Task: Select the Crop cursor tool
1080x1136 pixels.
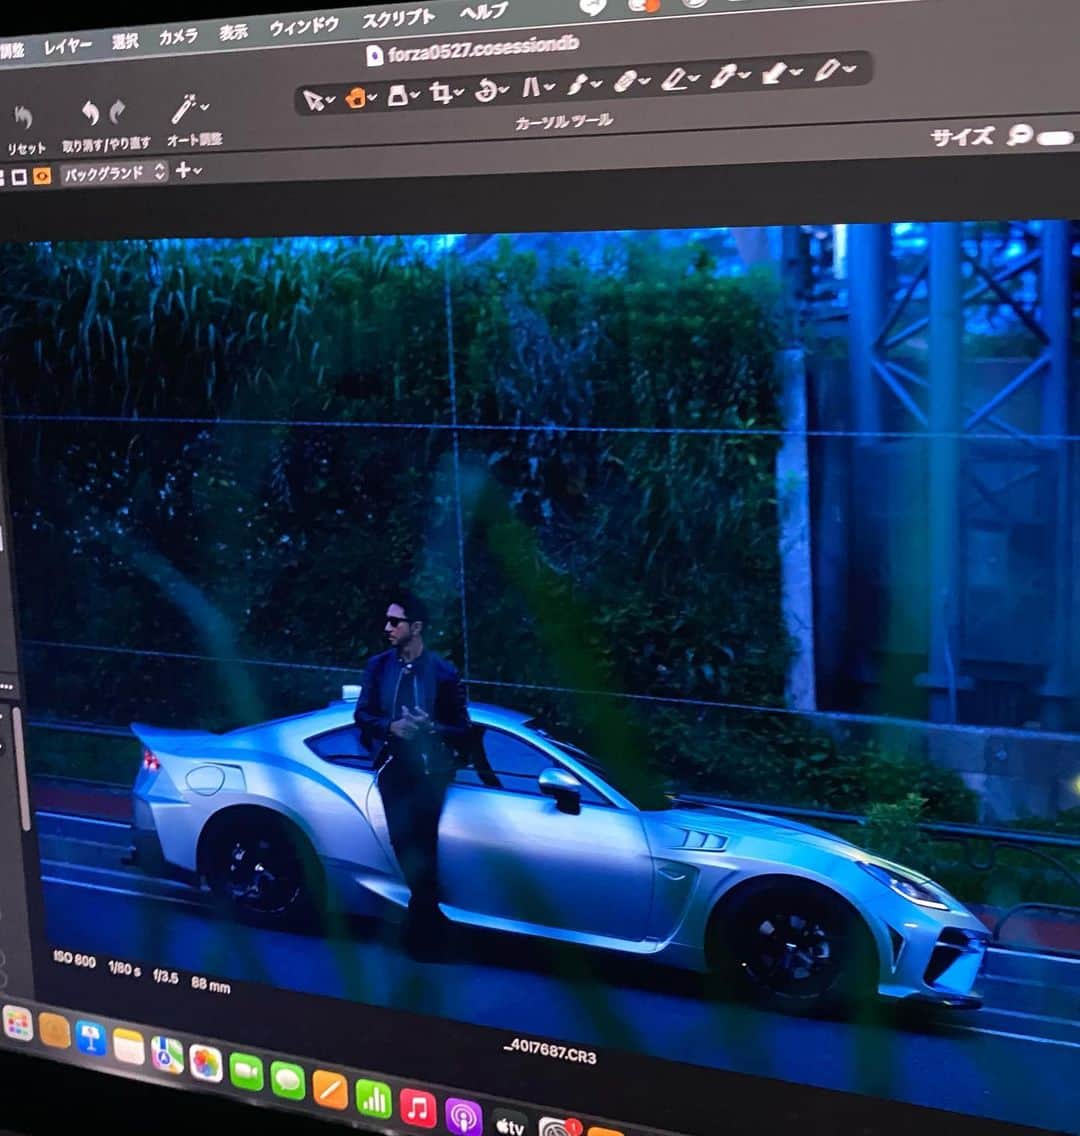Action: pos(440,93)
